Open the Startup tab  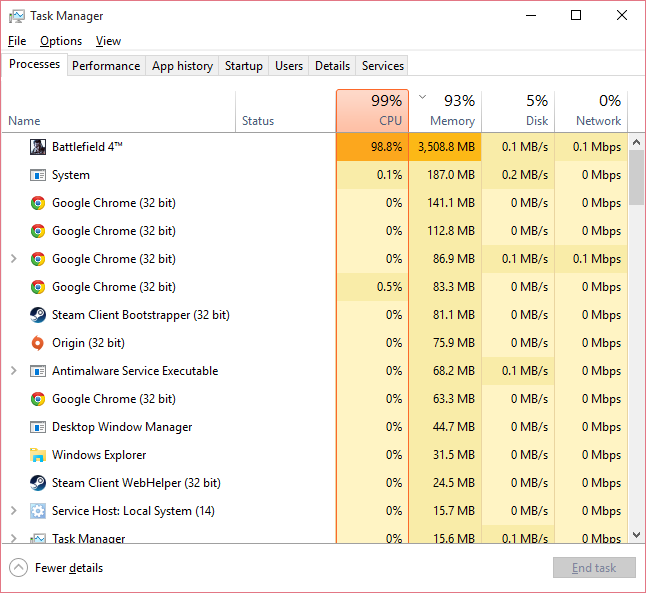[243, 66]
